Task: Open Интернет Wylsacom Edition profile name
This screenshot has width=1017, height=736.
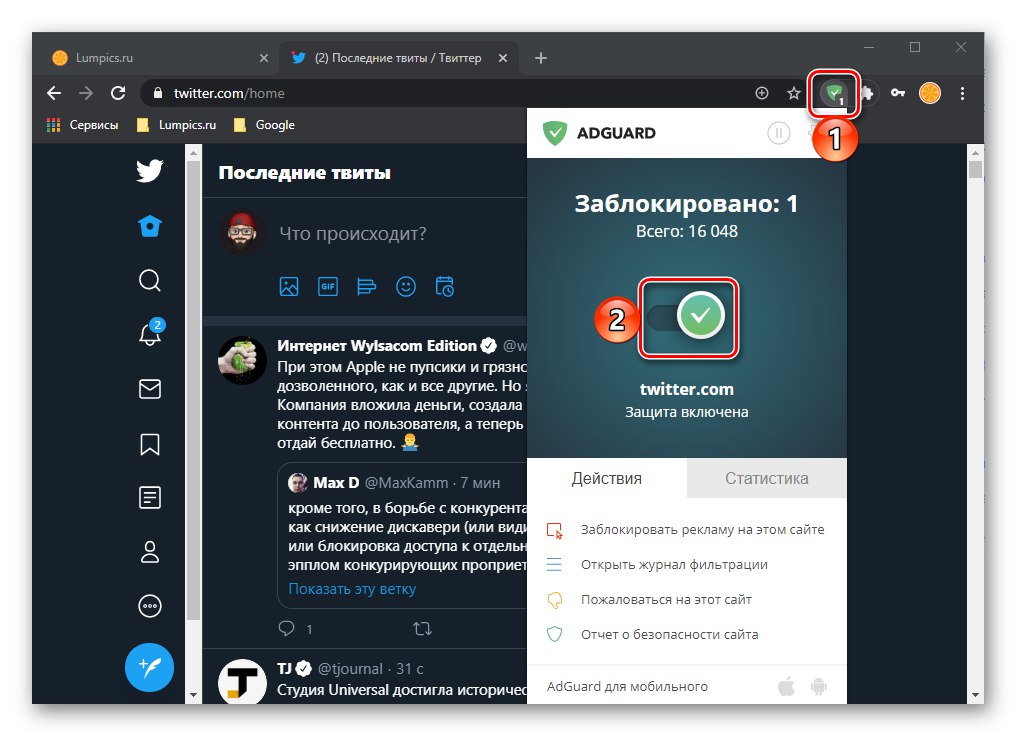Action: click(377, 346)
